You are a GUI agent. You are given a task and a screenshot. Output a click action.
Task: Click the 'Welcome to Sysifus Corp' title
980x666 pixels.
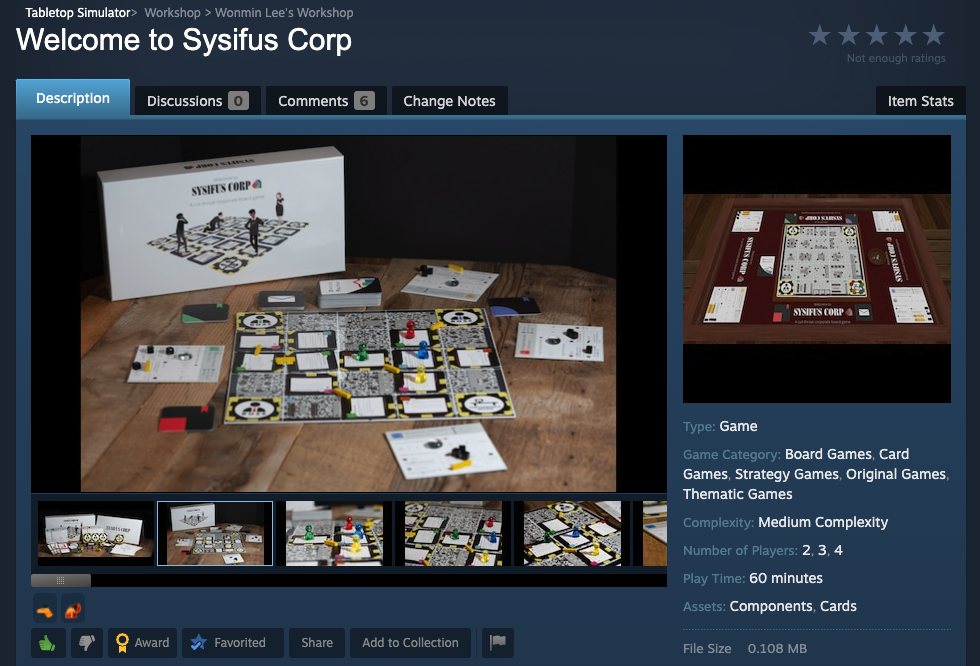coord(184,40)
